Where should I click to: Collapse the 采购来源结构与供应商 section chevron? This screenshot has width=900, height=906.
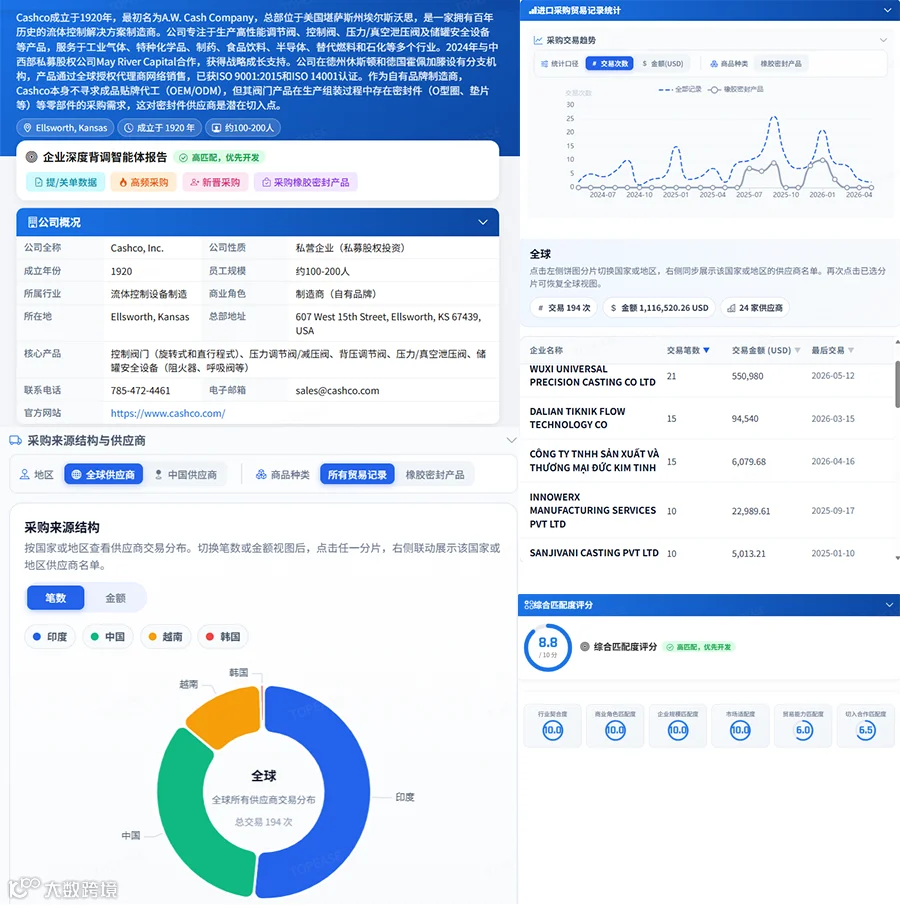pos(511,440)
